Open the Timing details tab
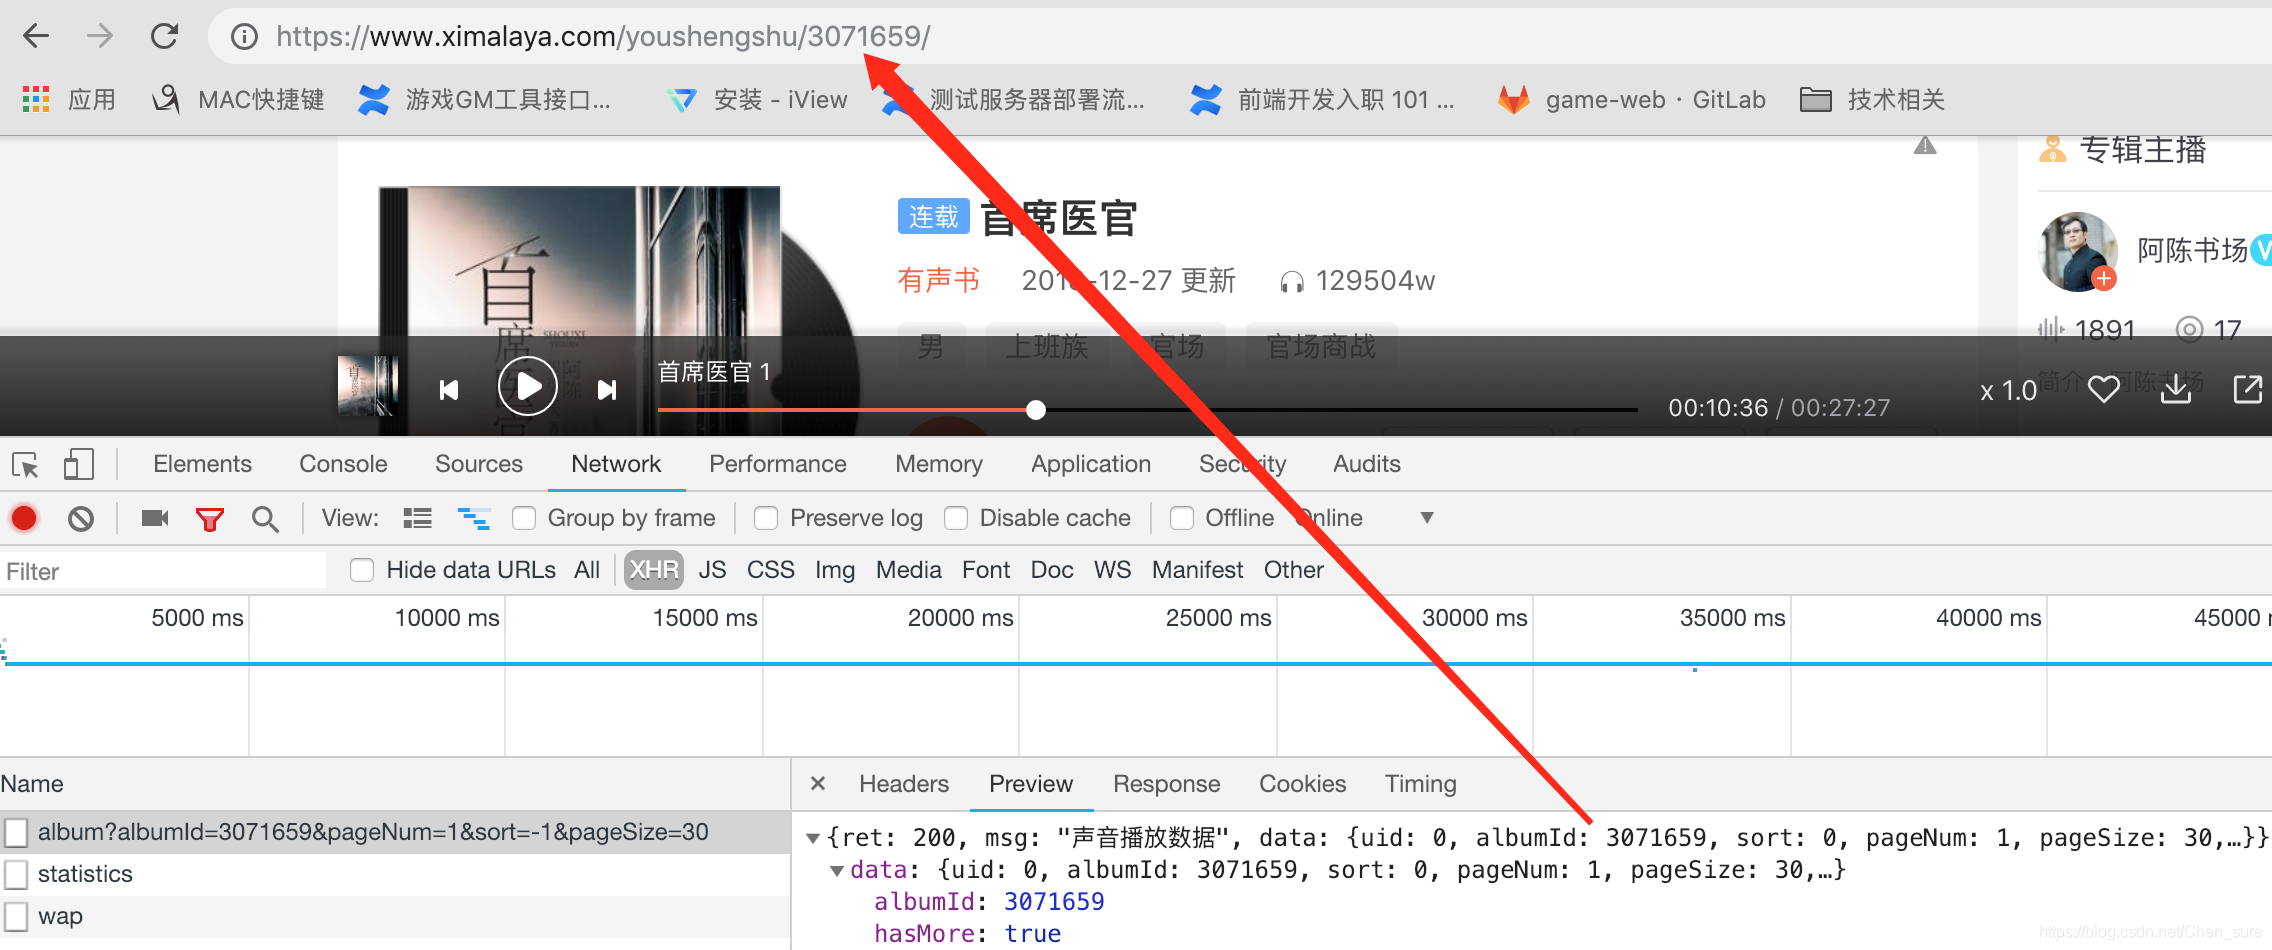 point(1420,784)
